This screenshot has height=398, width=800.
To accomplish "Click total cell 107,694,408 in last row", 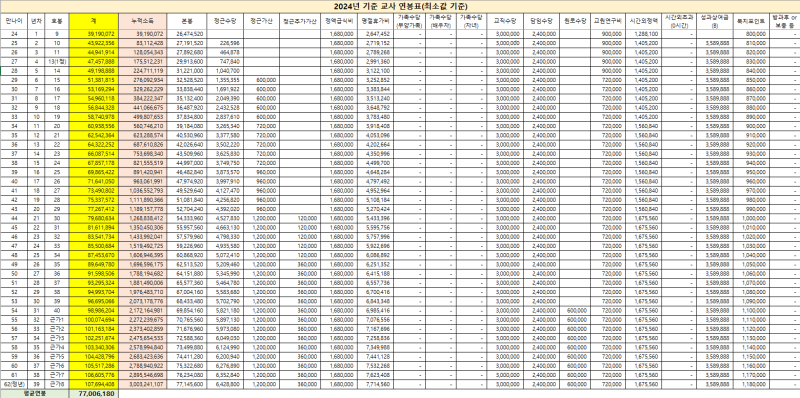I will point(94,383).
